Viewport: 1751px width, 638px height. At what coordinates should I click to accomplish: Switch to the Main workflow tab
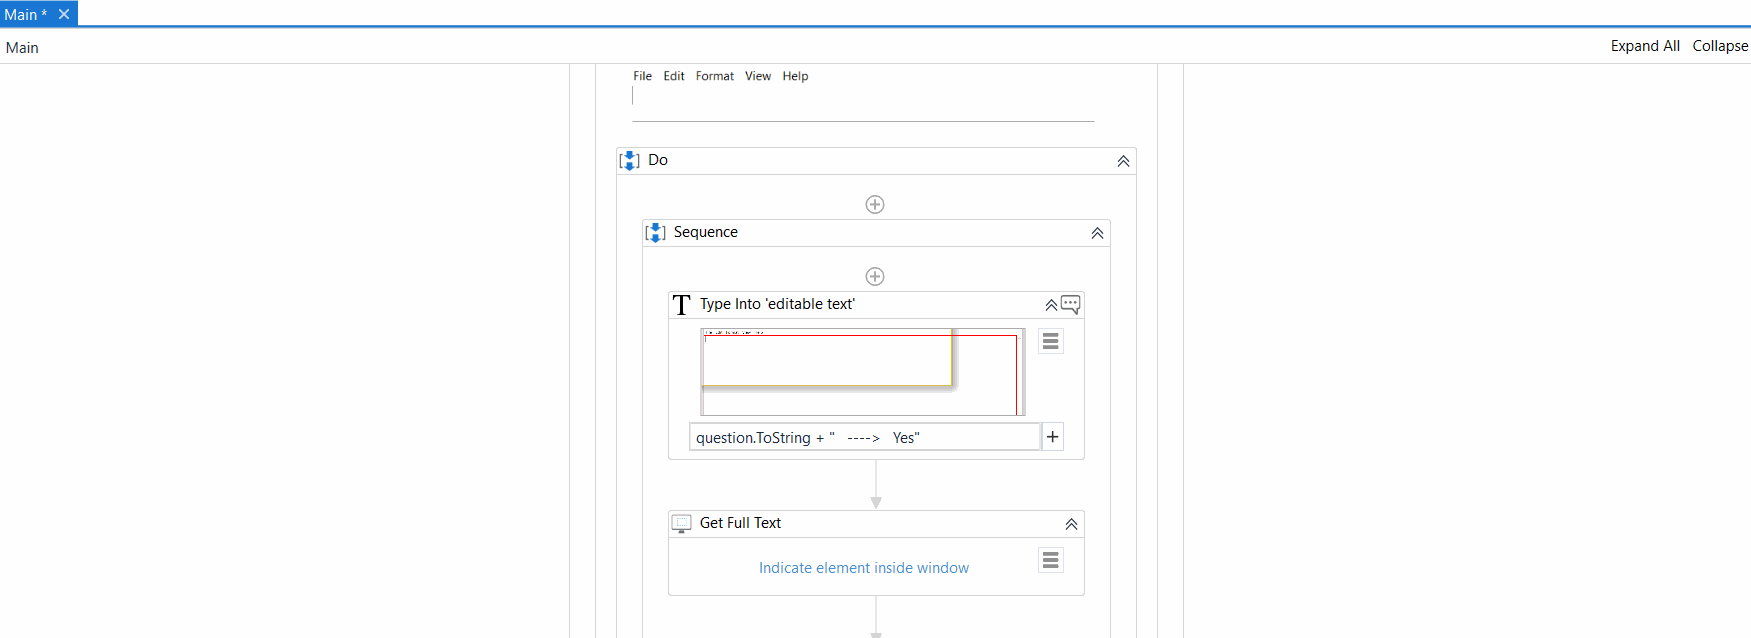pos(24,14)
